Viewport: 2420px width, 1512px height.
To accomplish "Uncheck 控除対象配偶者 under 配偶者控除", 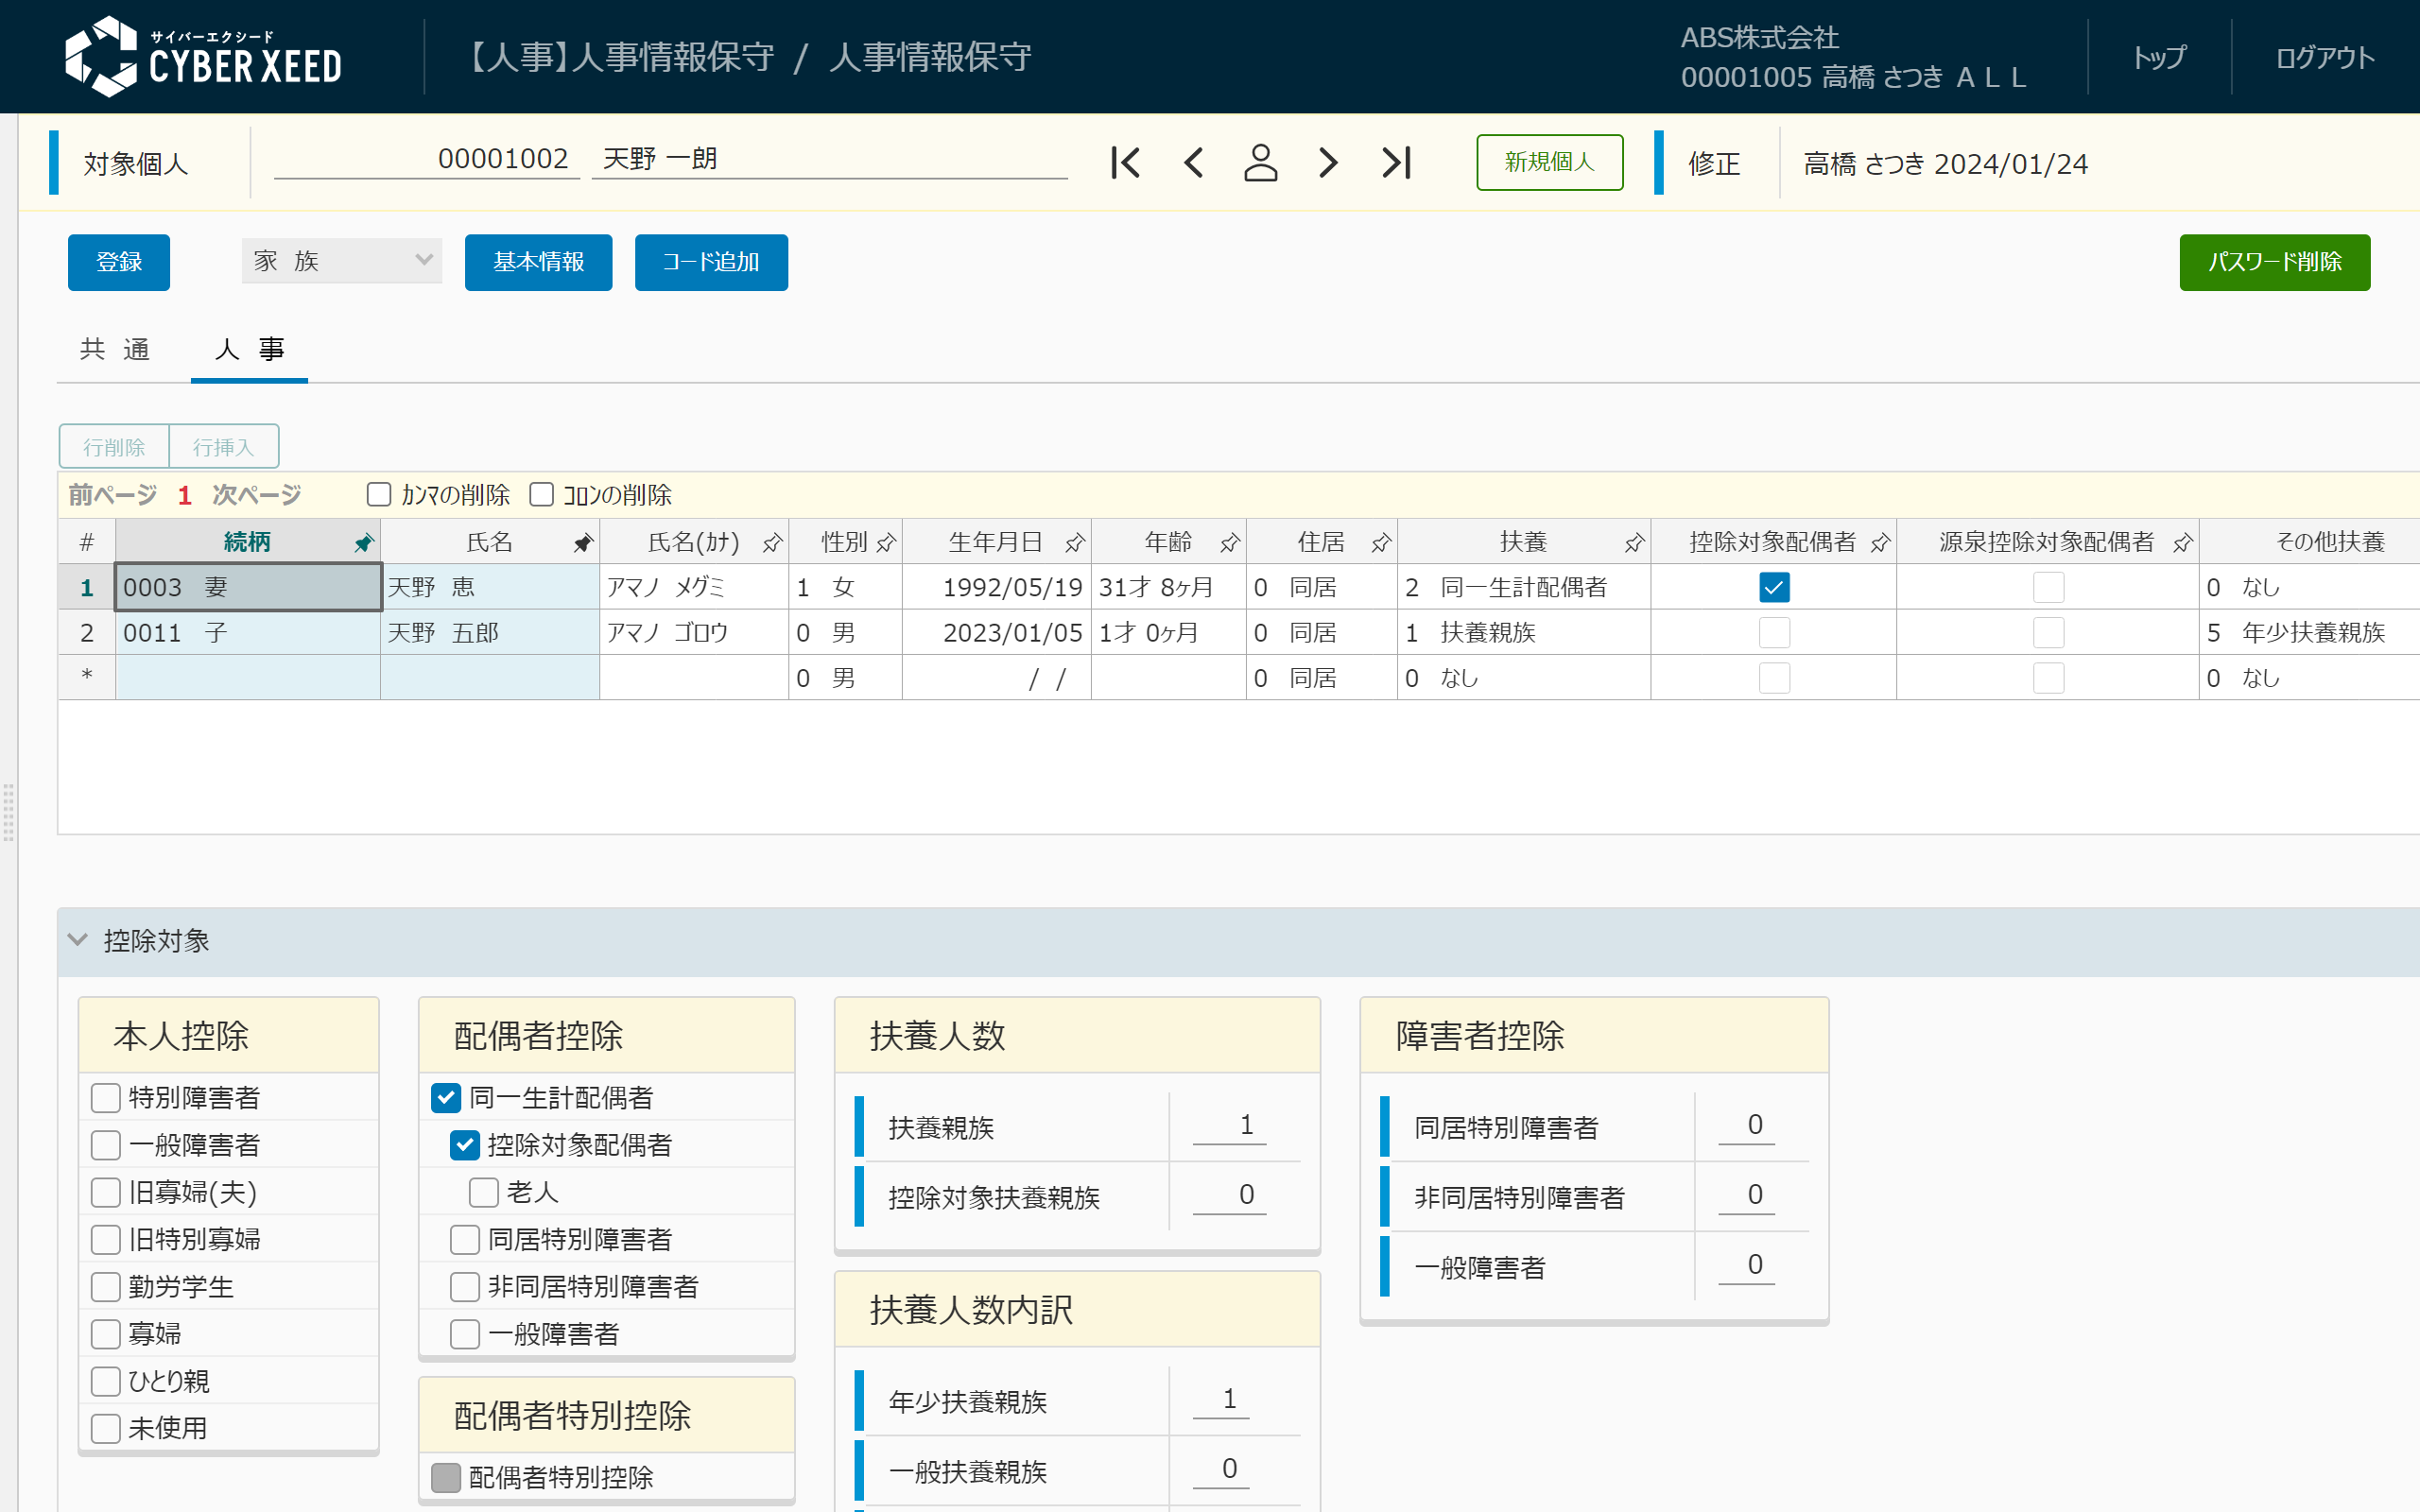I will (465, 1145).
